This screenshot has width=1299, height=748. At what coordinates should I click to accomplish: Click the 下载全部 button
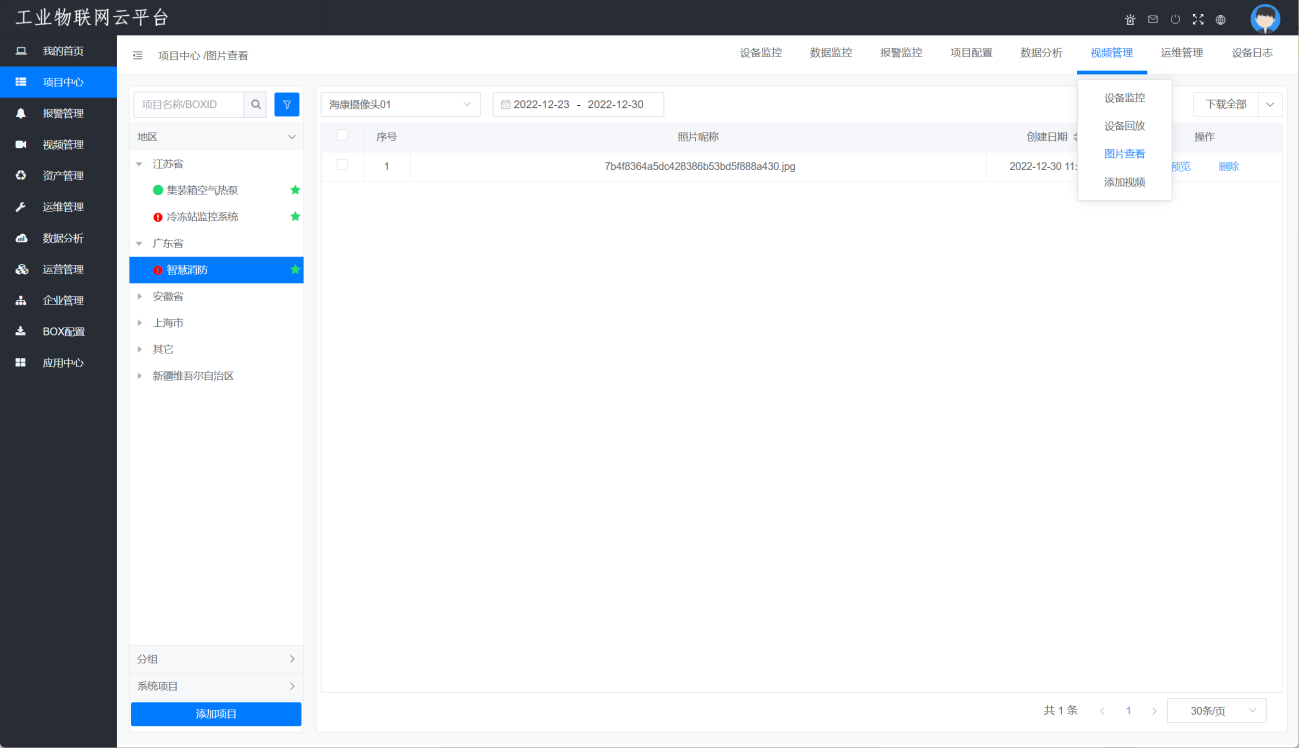click(1226, 104)
